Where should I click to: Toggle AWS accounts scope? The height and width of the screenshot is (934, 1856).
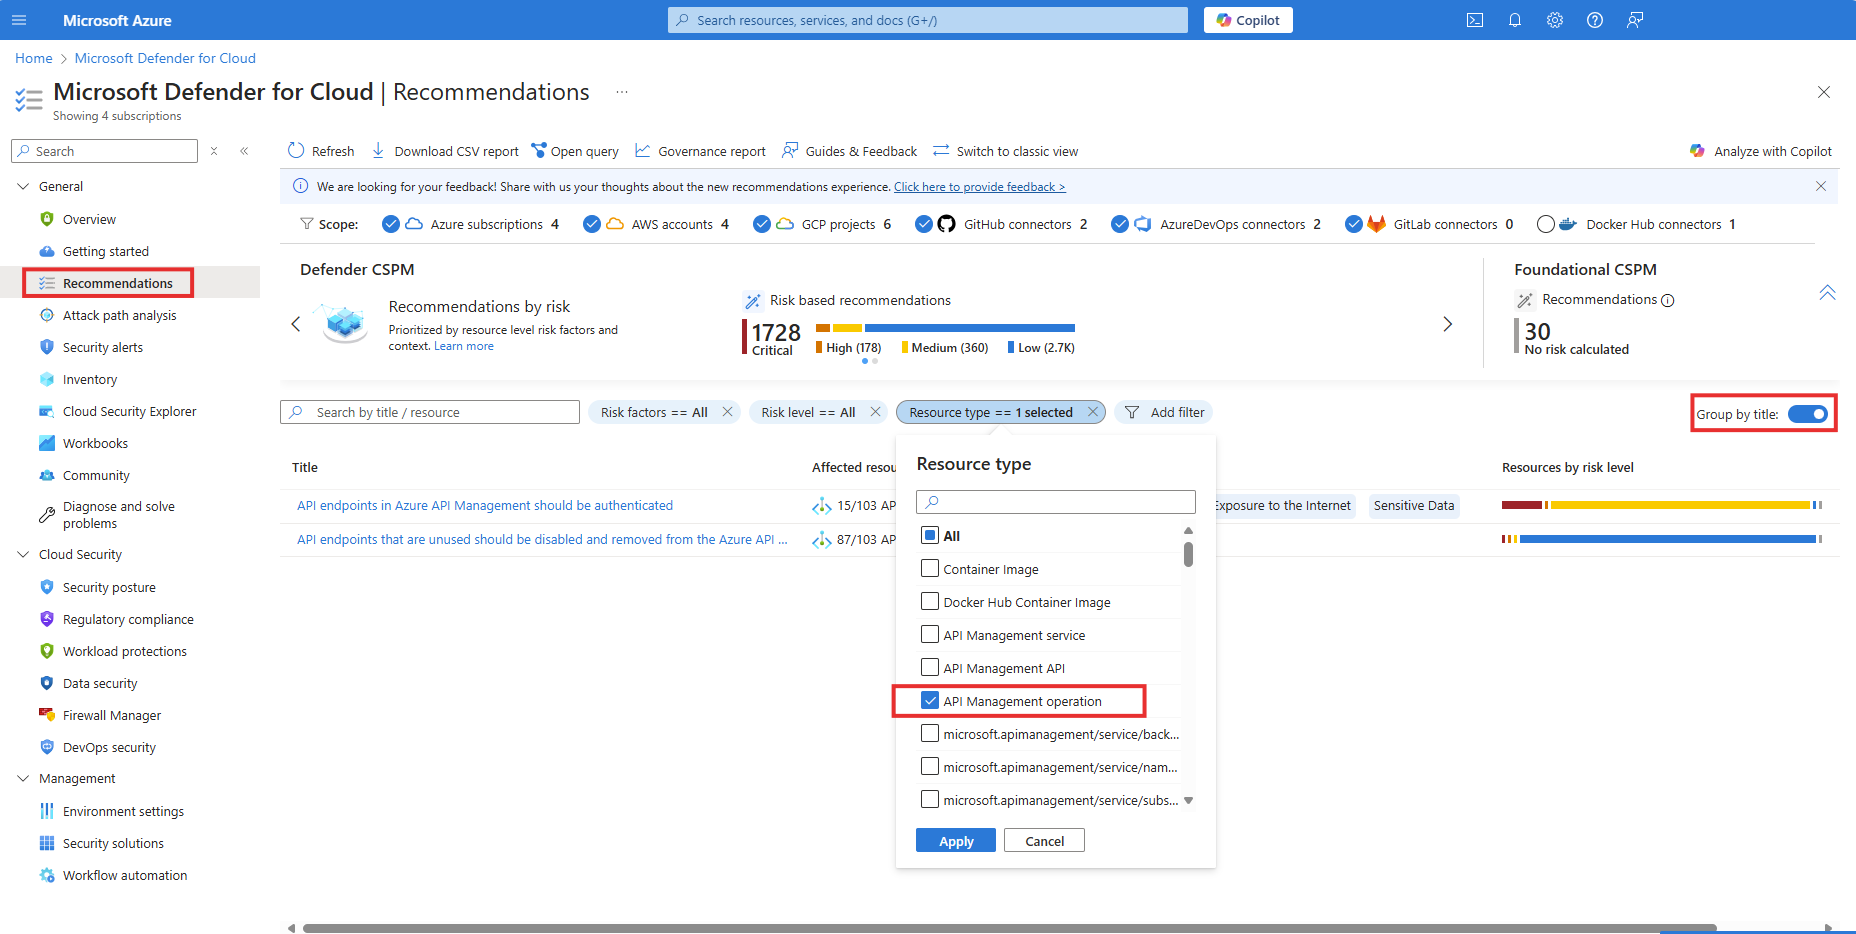592,224
